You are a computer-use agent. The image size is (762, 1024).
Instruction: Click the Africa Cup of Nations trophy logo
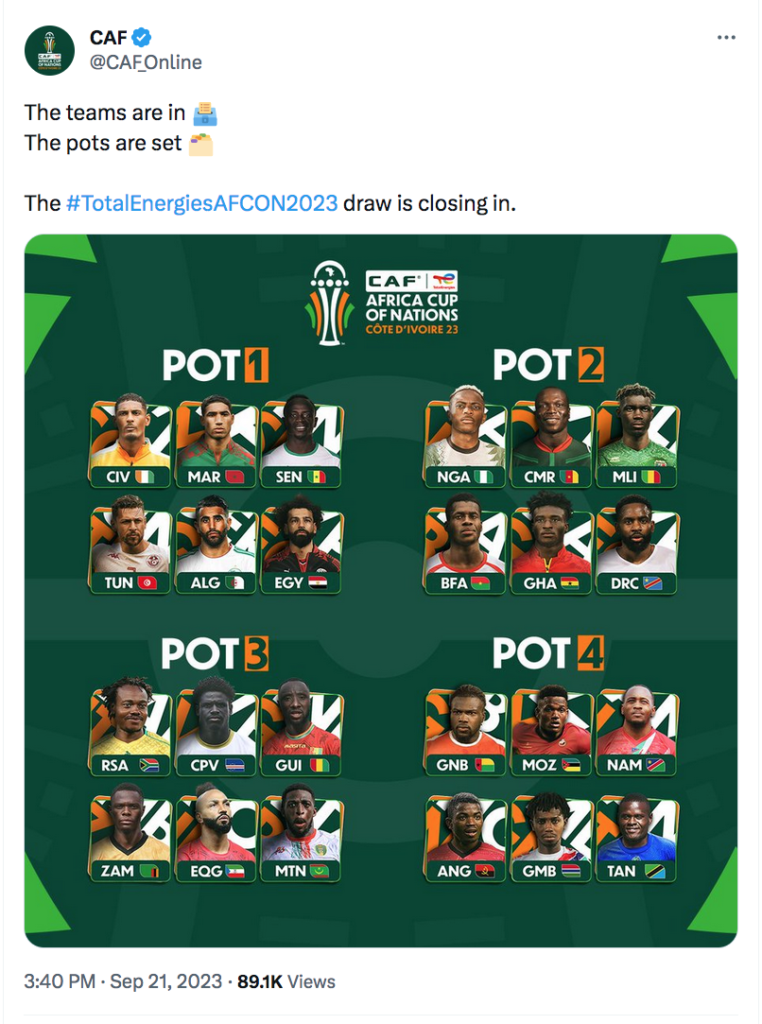pos(329,302)
